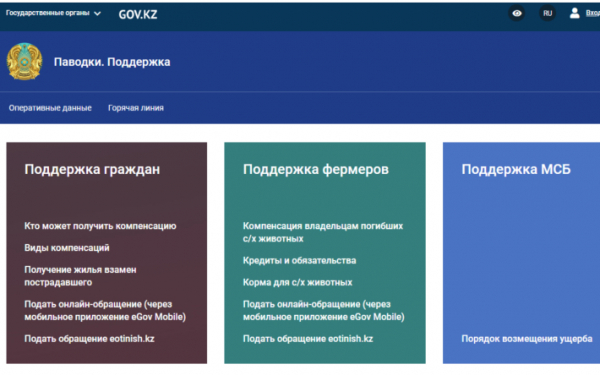The height and width of the screenshot is (375, 600).
Task: Open the GOV.KZ home logo
Action: click(138, 15)
